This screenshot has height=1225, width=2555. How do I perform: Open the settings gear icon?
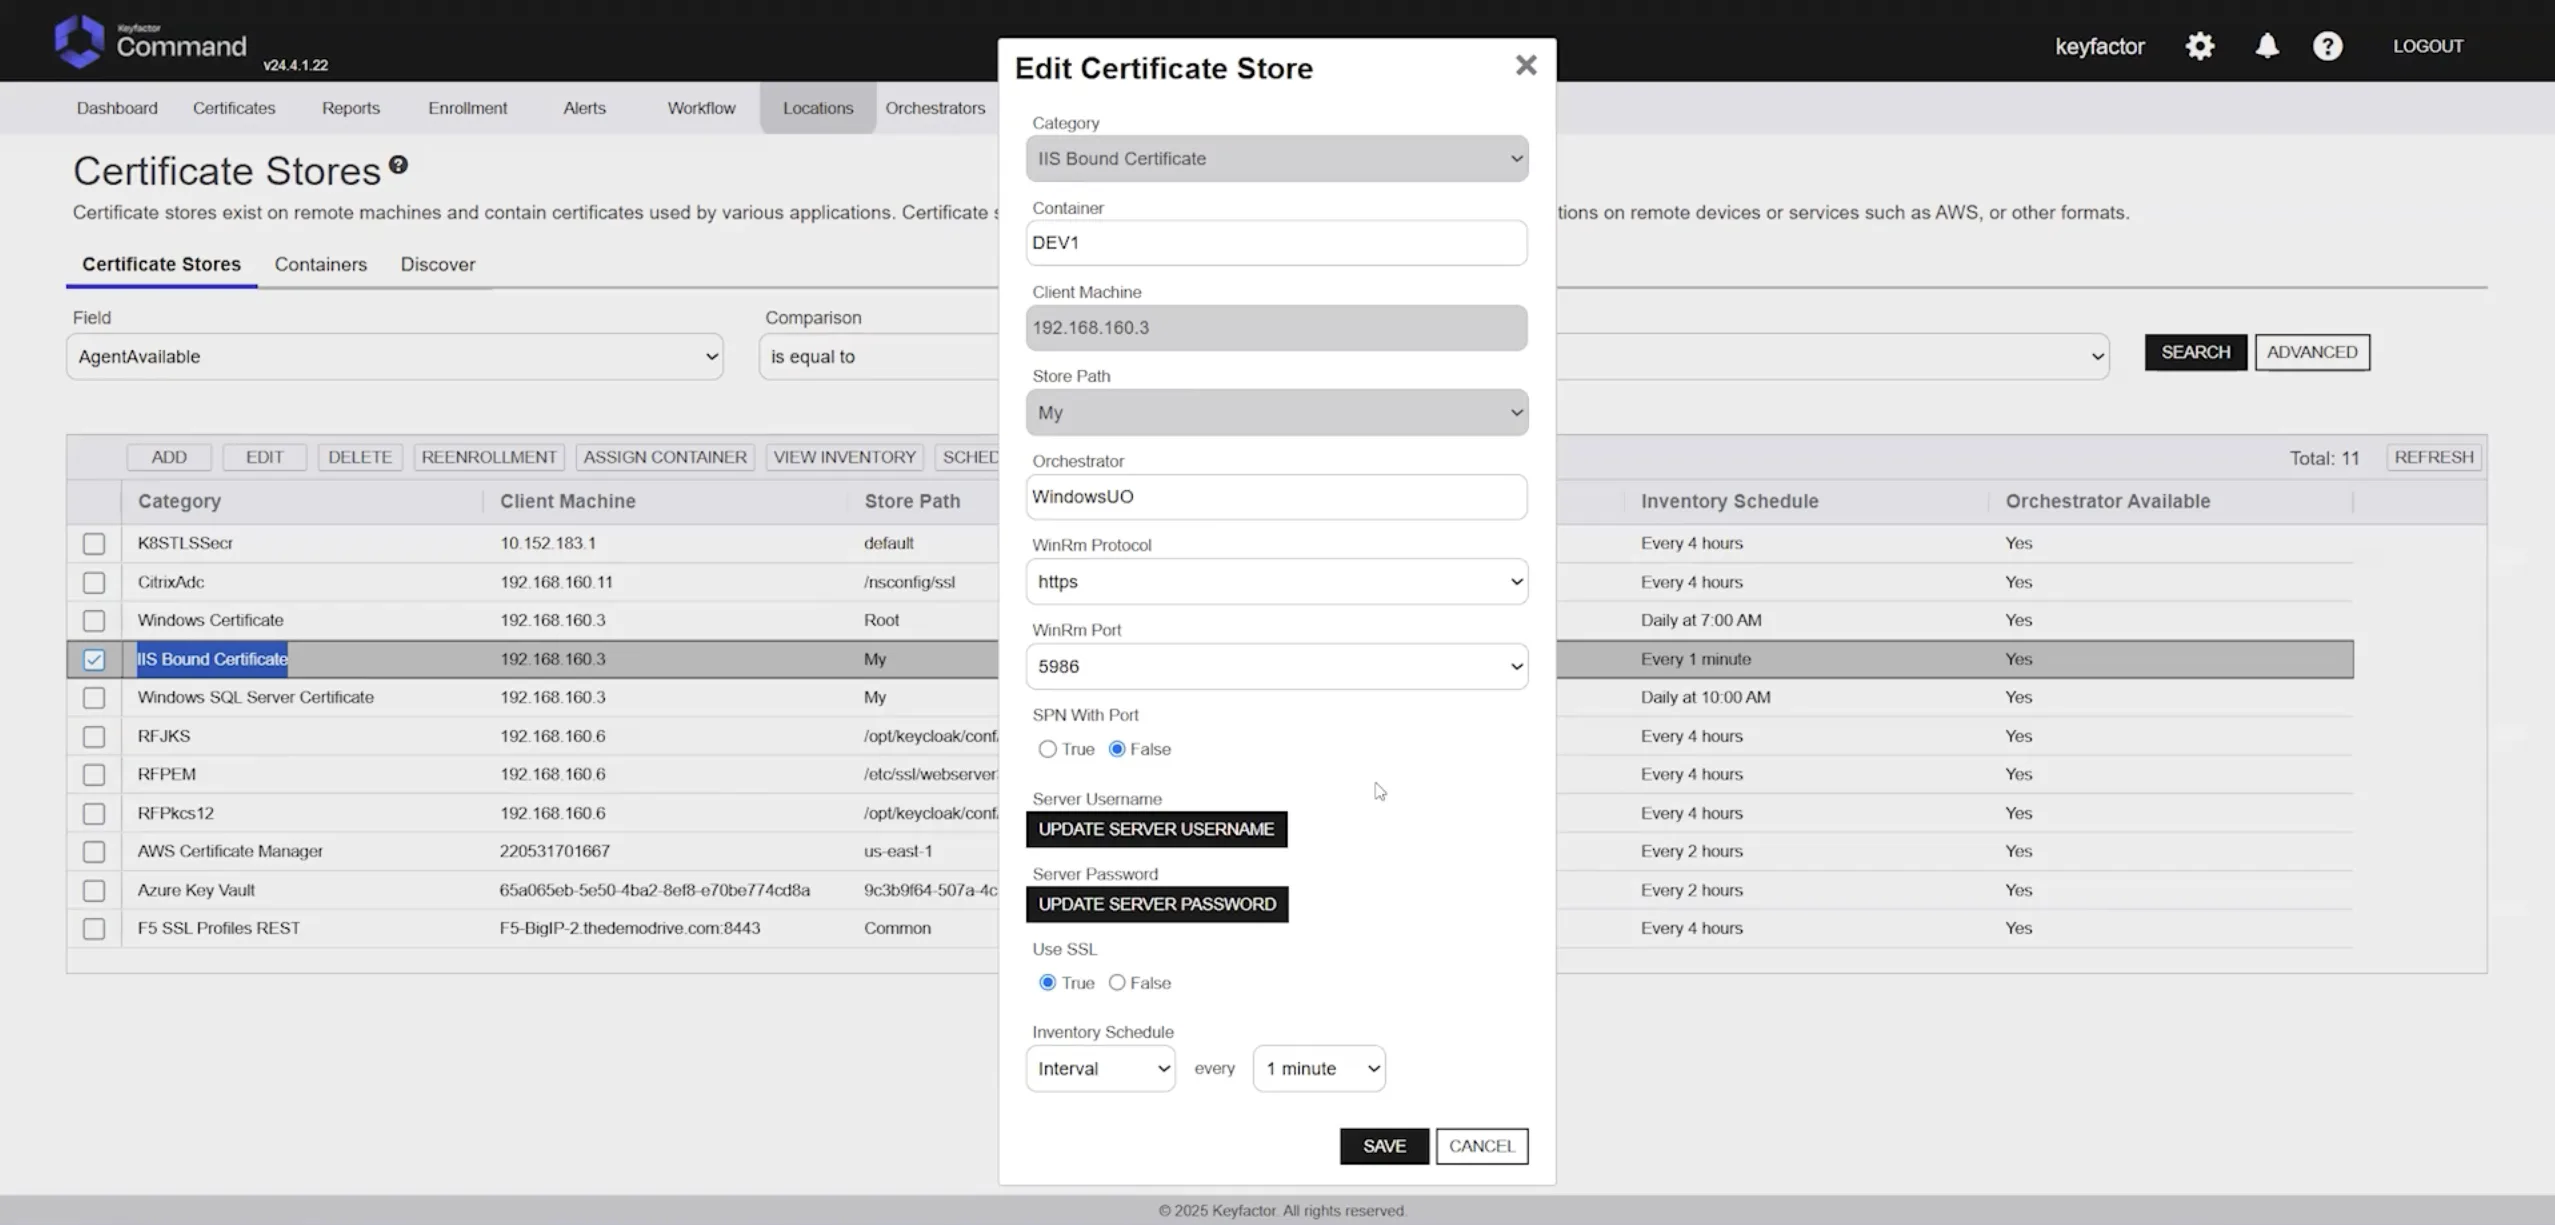point(2199,46)
